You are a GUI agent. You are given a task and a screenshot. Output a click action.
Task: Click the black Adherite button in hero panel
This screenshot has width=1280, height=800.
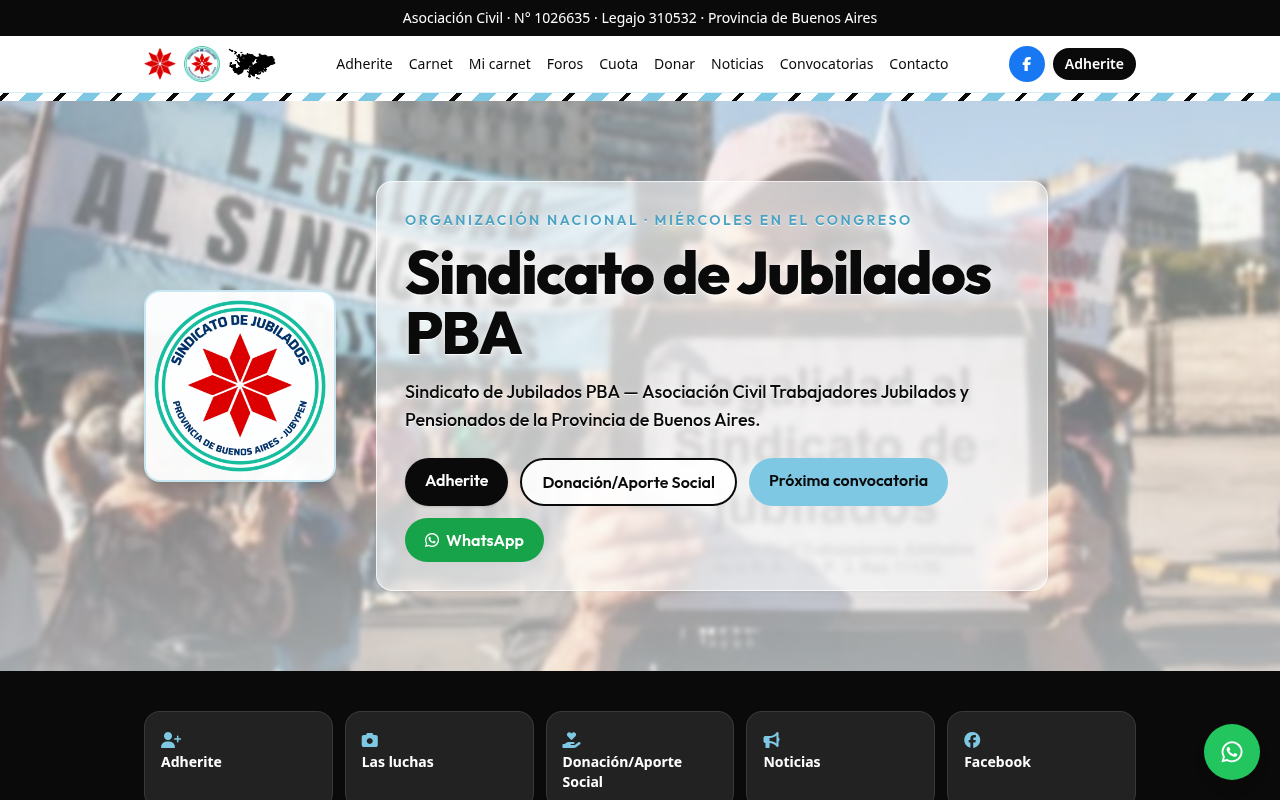point(456,481)
